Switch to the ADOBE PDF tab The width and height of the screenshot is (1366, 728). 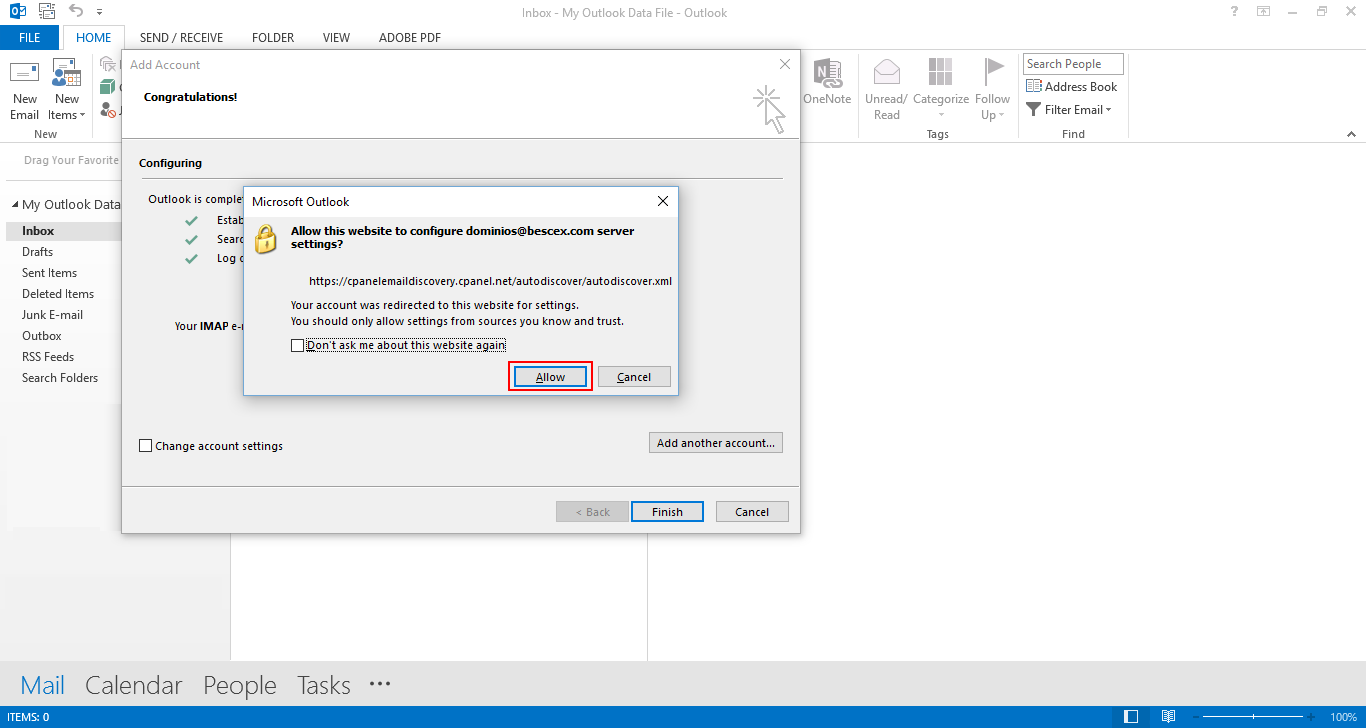coord(410,38)
